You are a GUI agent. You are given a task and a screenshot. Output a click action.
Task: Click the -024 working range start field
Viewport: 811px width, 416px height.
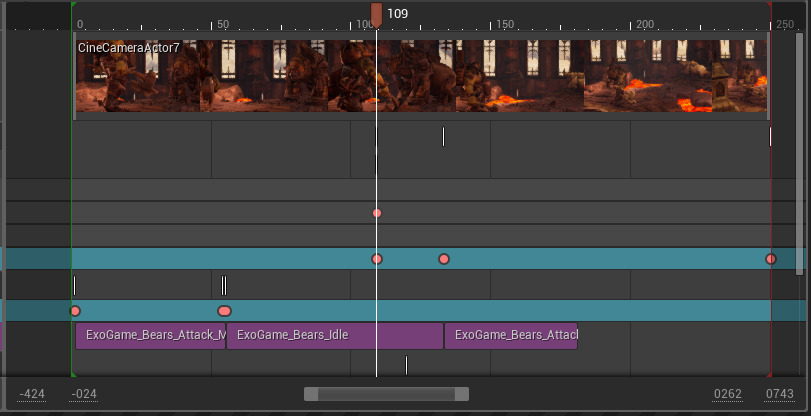[x=85, y=394]
